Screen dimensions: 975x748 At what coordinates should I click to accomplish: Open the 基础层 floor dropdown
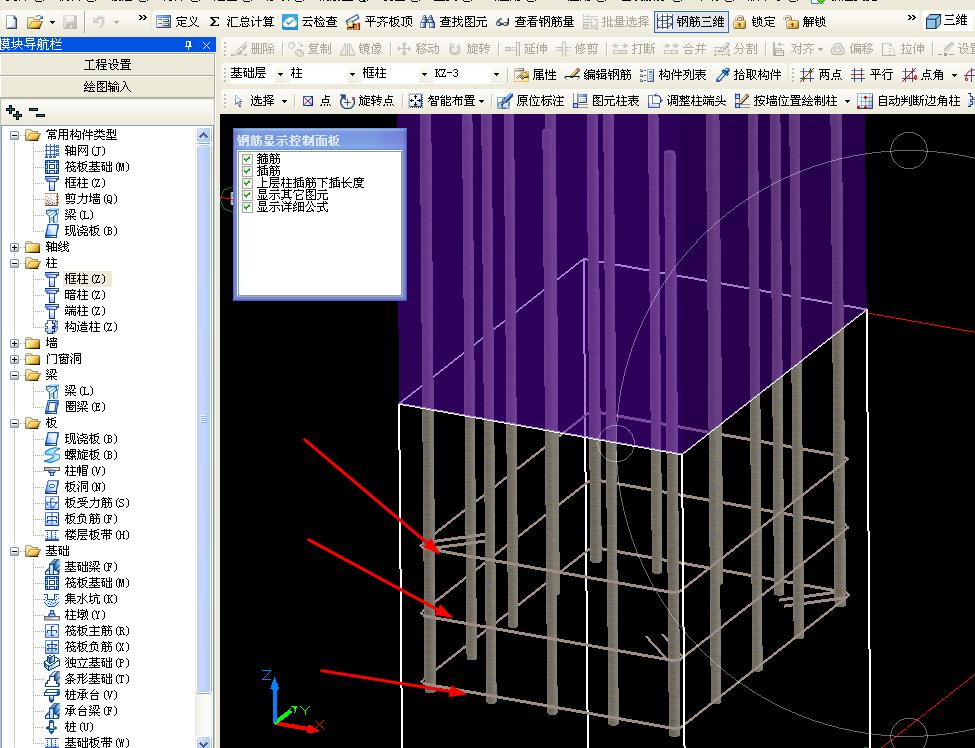[x=280, y=74]
